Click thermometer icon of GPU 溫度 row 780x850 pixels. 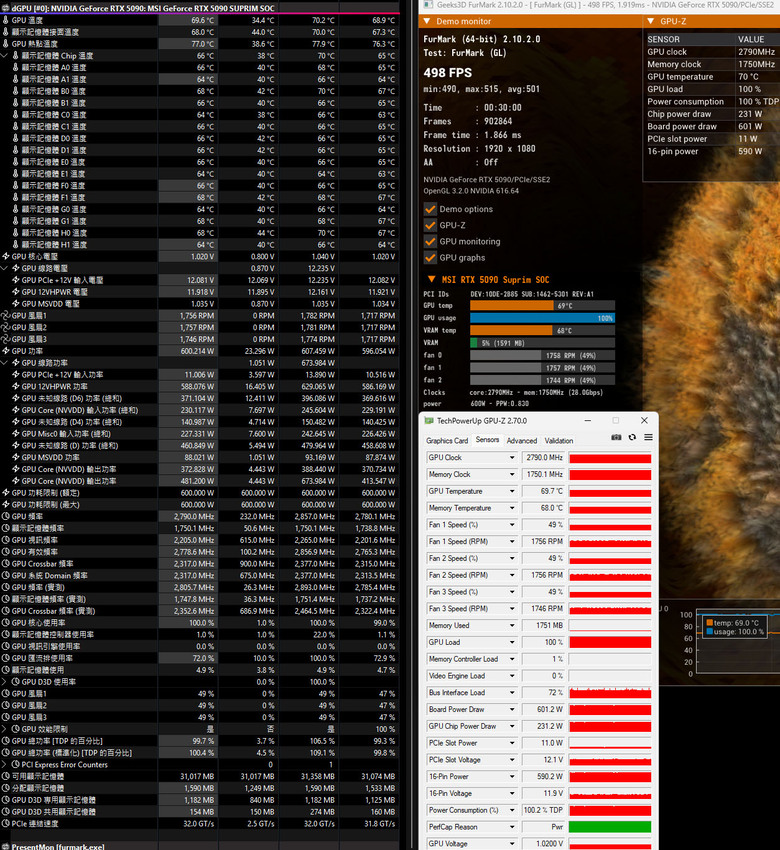pyautogui.click(x=5, y=20)
